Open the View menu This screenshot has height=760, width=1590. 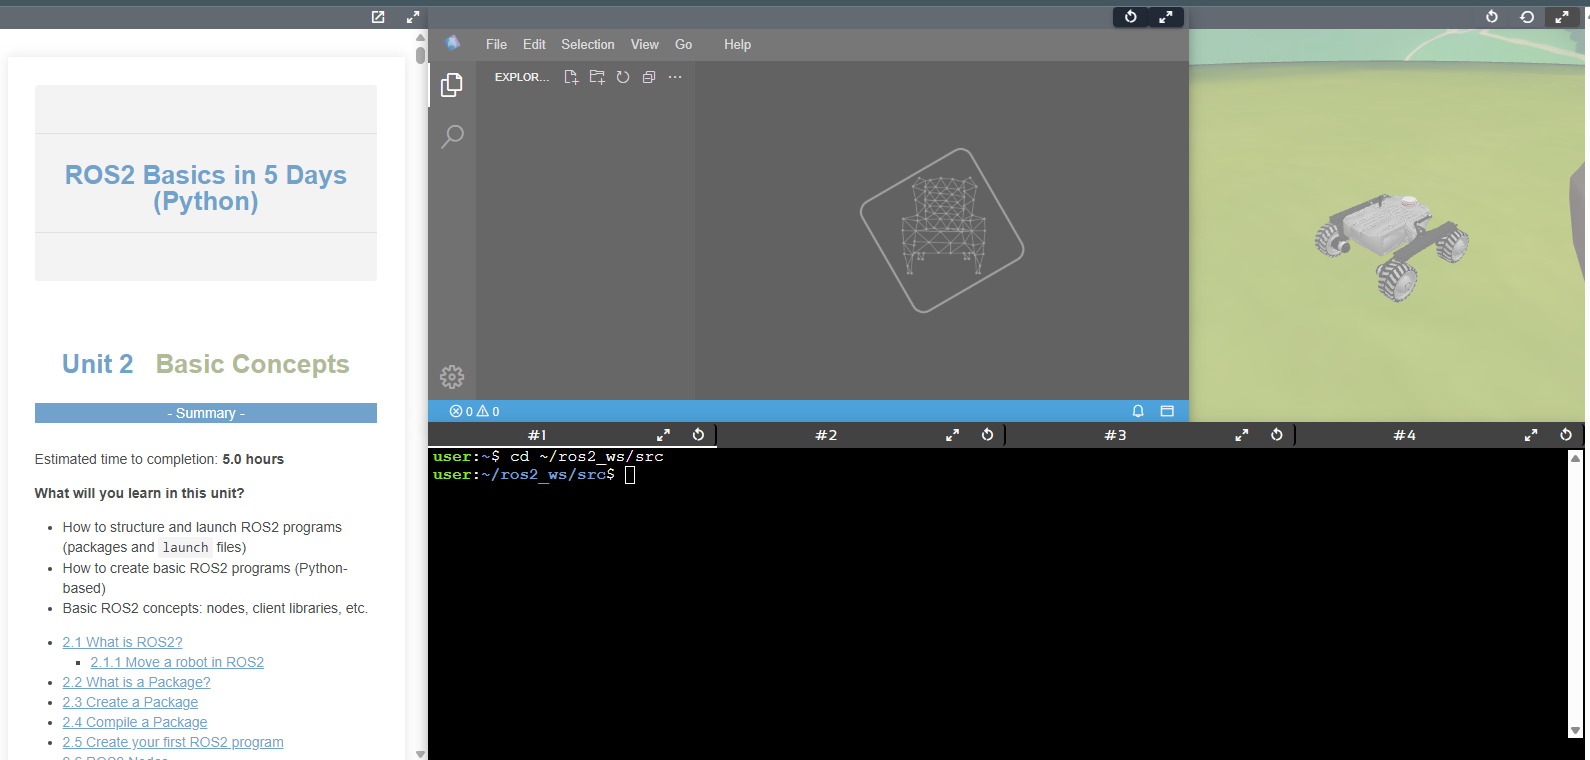(644, 44)
